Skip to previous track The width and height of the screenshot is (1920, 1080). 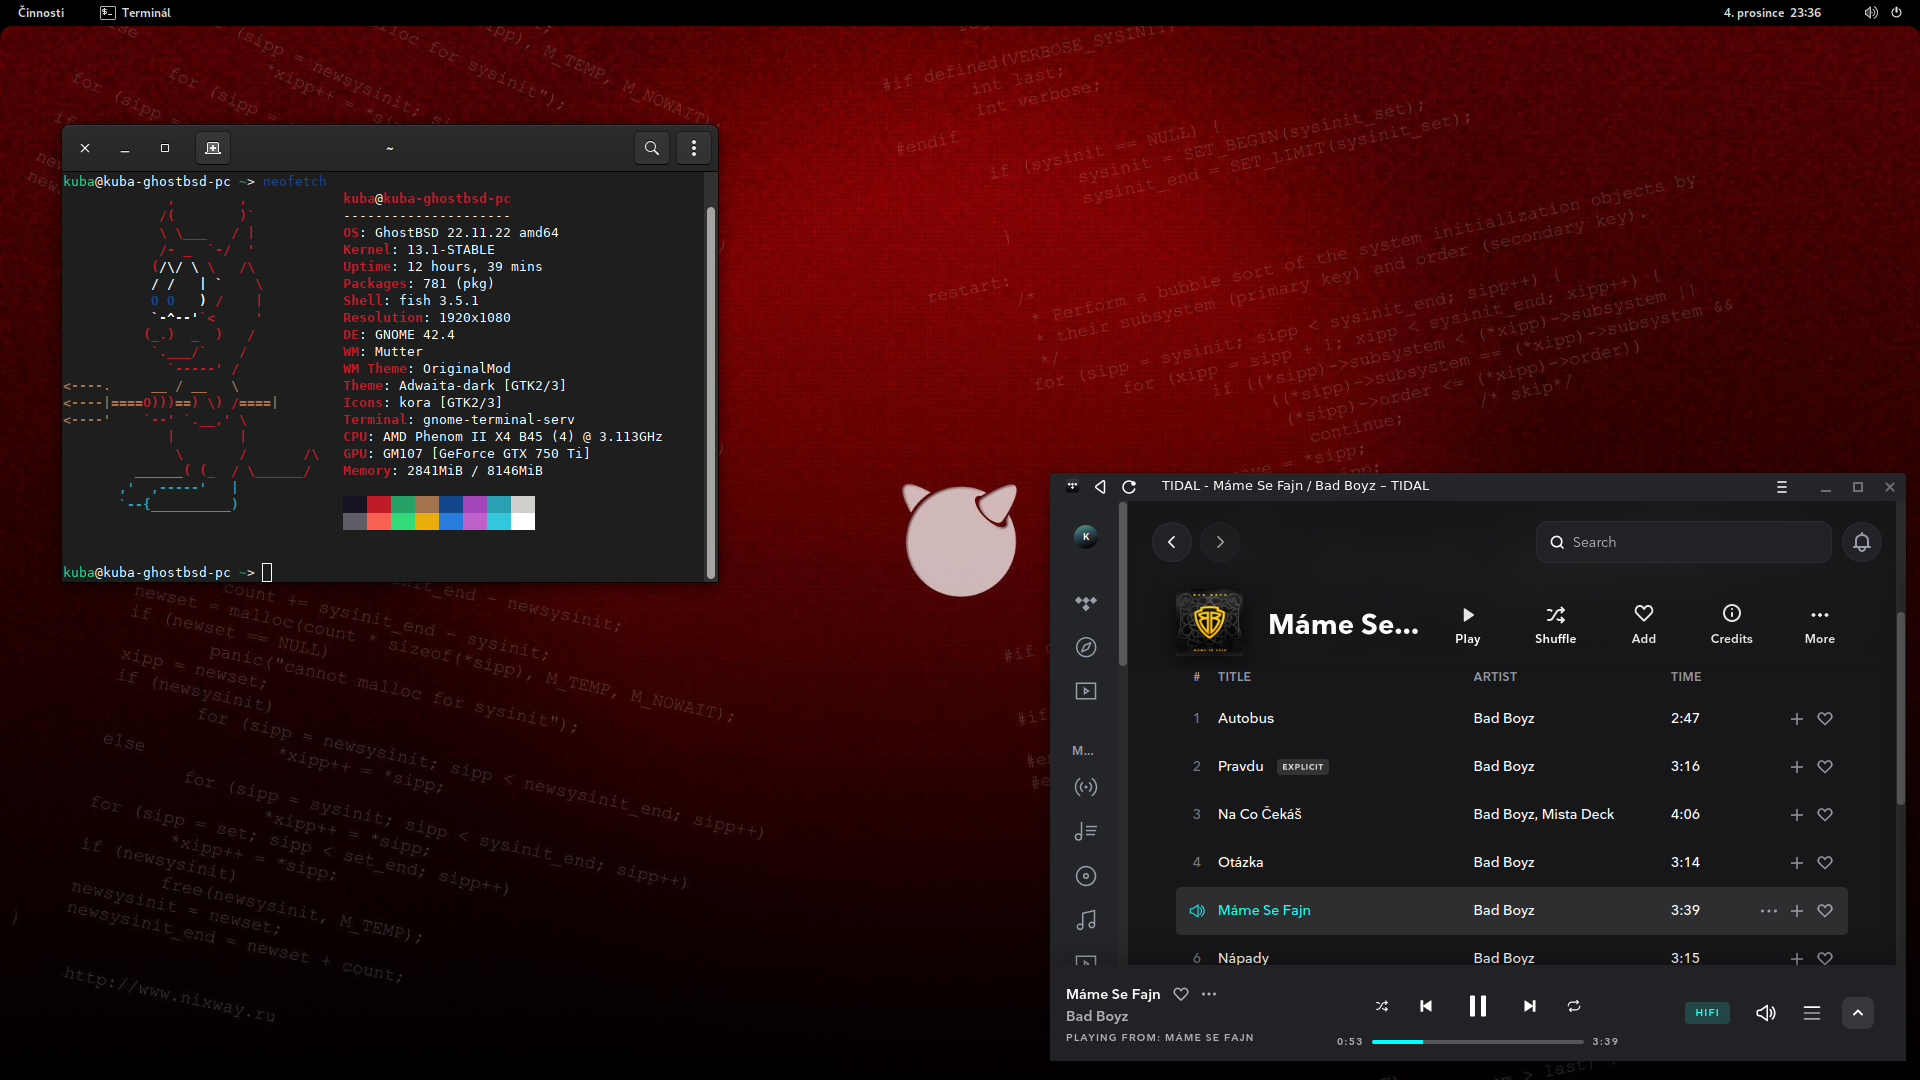[1426, 1006]
